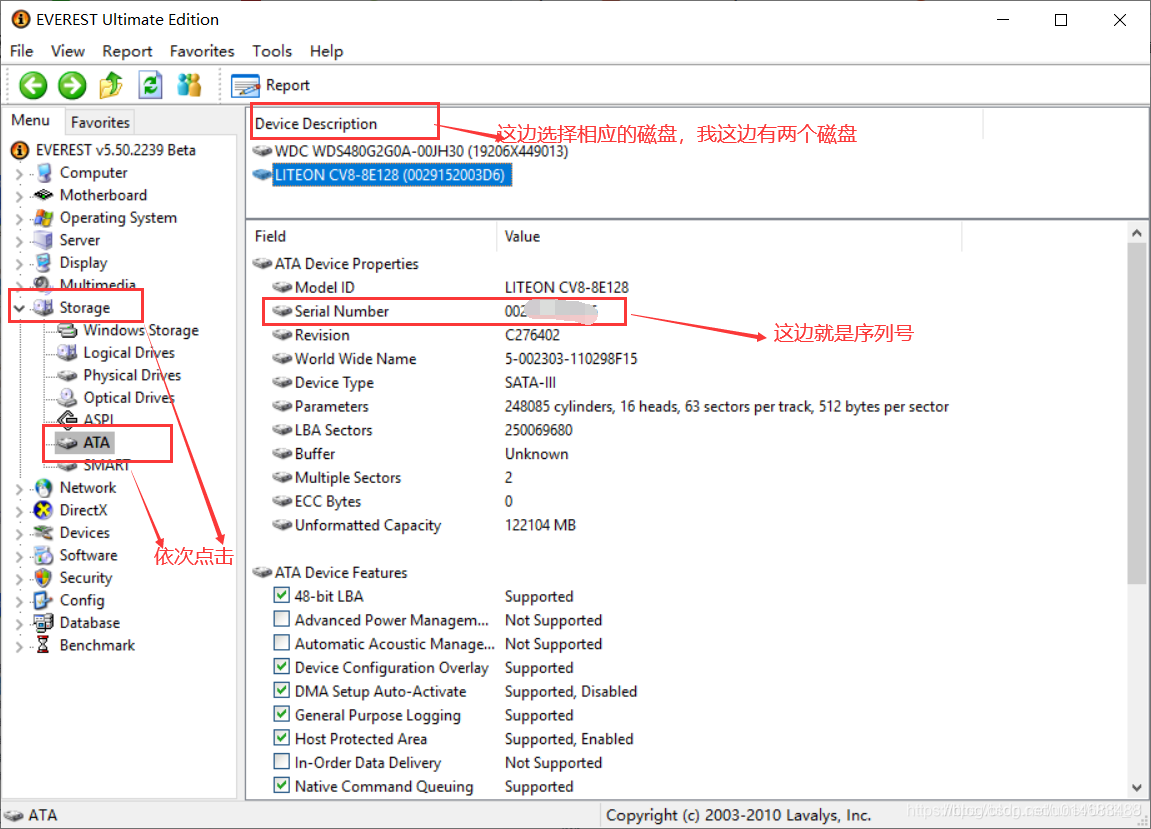The height and width of the screenshot is (829, 1151).
Task: Click the Display icon in tree
Action: [x=44, y=262]
